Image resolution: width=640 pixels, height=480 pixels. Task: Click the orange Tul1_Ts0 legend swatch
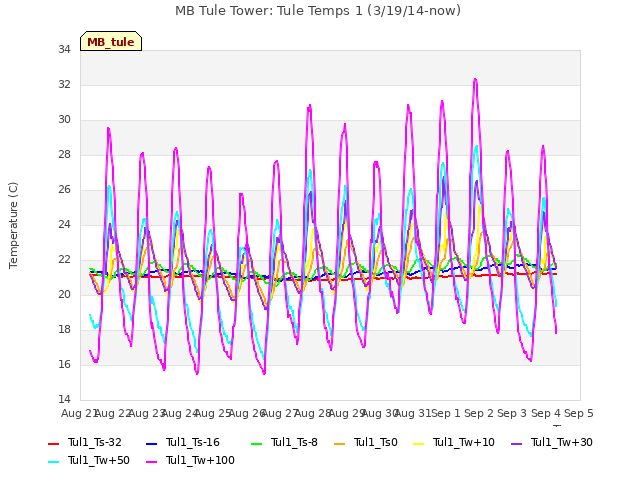point(339,443)
